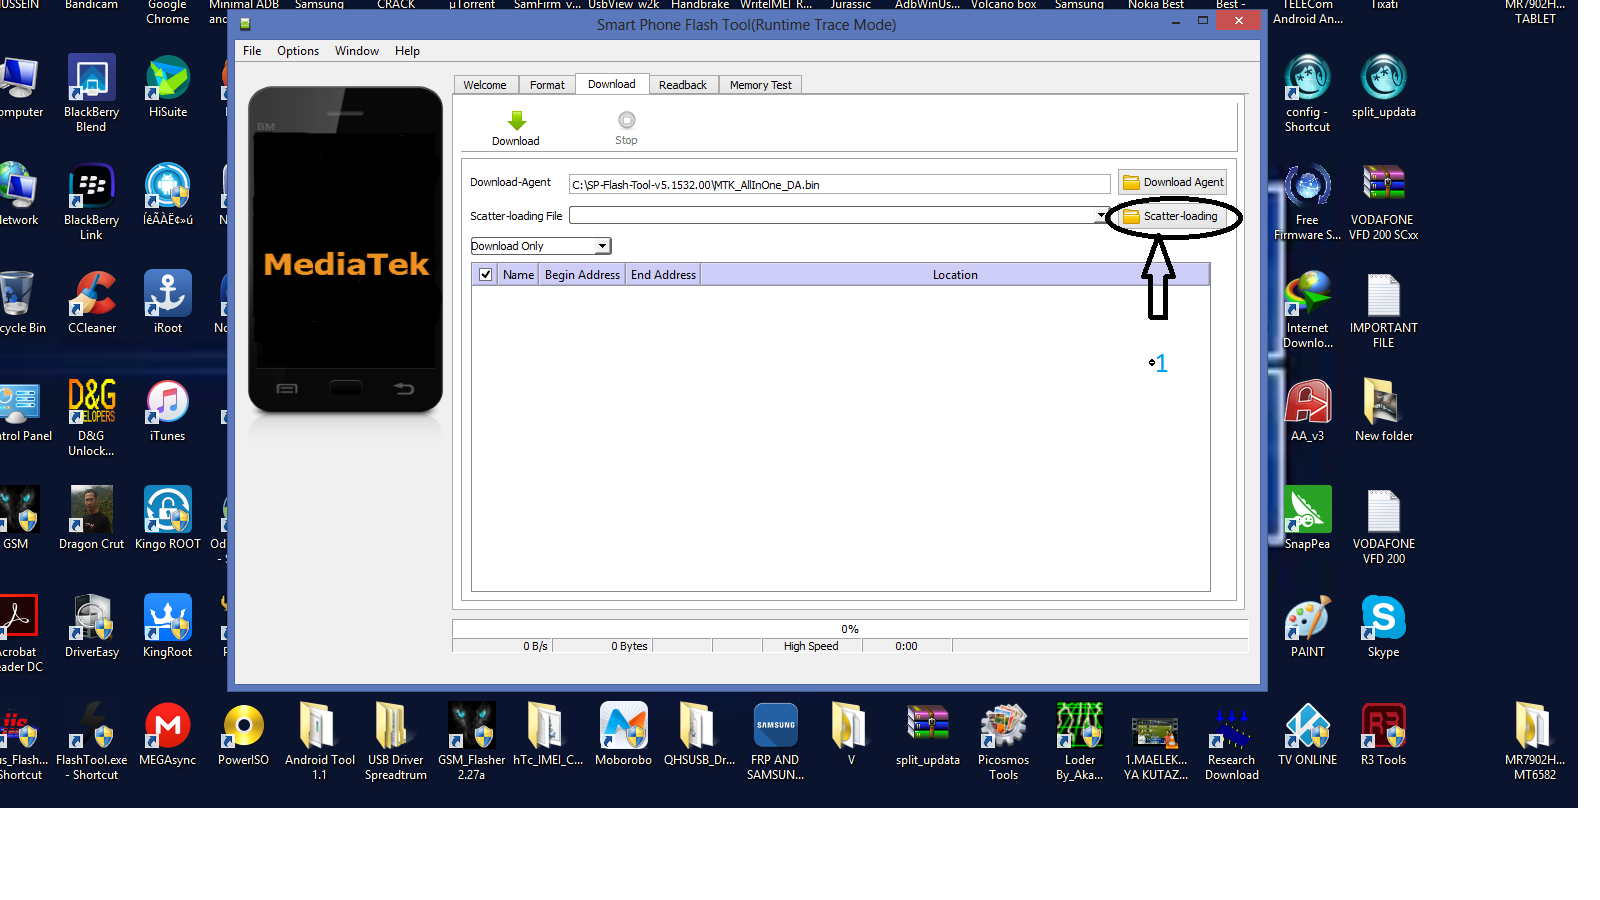Click the Name column header
Screen dimensions: 1600x900
click(x=518, y=275)
